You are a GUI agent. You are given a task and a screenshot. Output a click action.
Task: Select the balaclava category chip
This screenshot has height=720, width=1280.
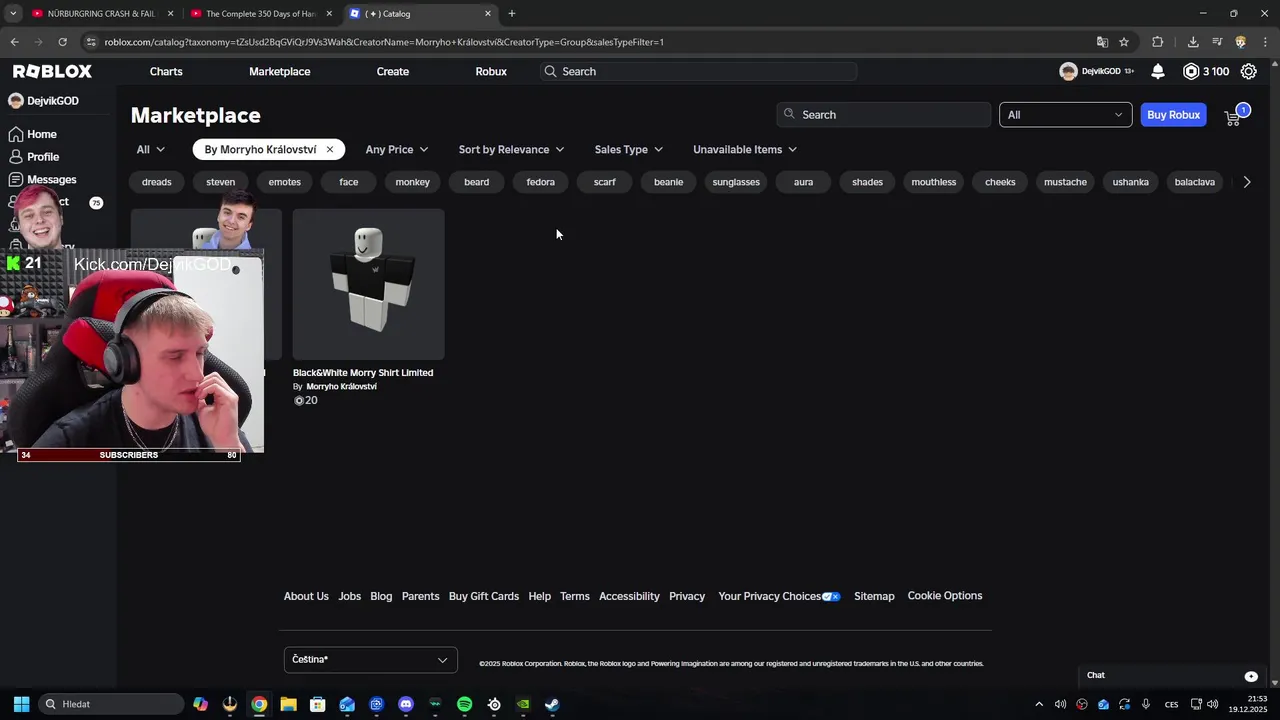click(x=1194, y=182)
